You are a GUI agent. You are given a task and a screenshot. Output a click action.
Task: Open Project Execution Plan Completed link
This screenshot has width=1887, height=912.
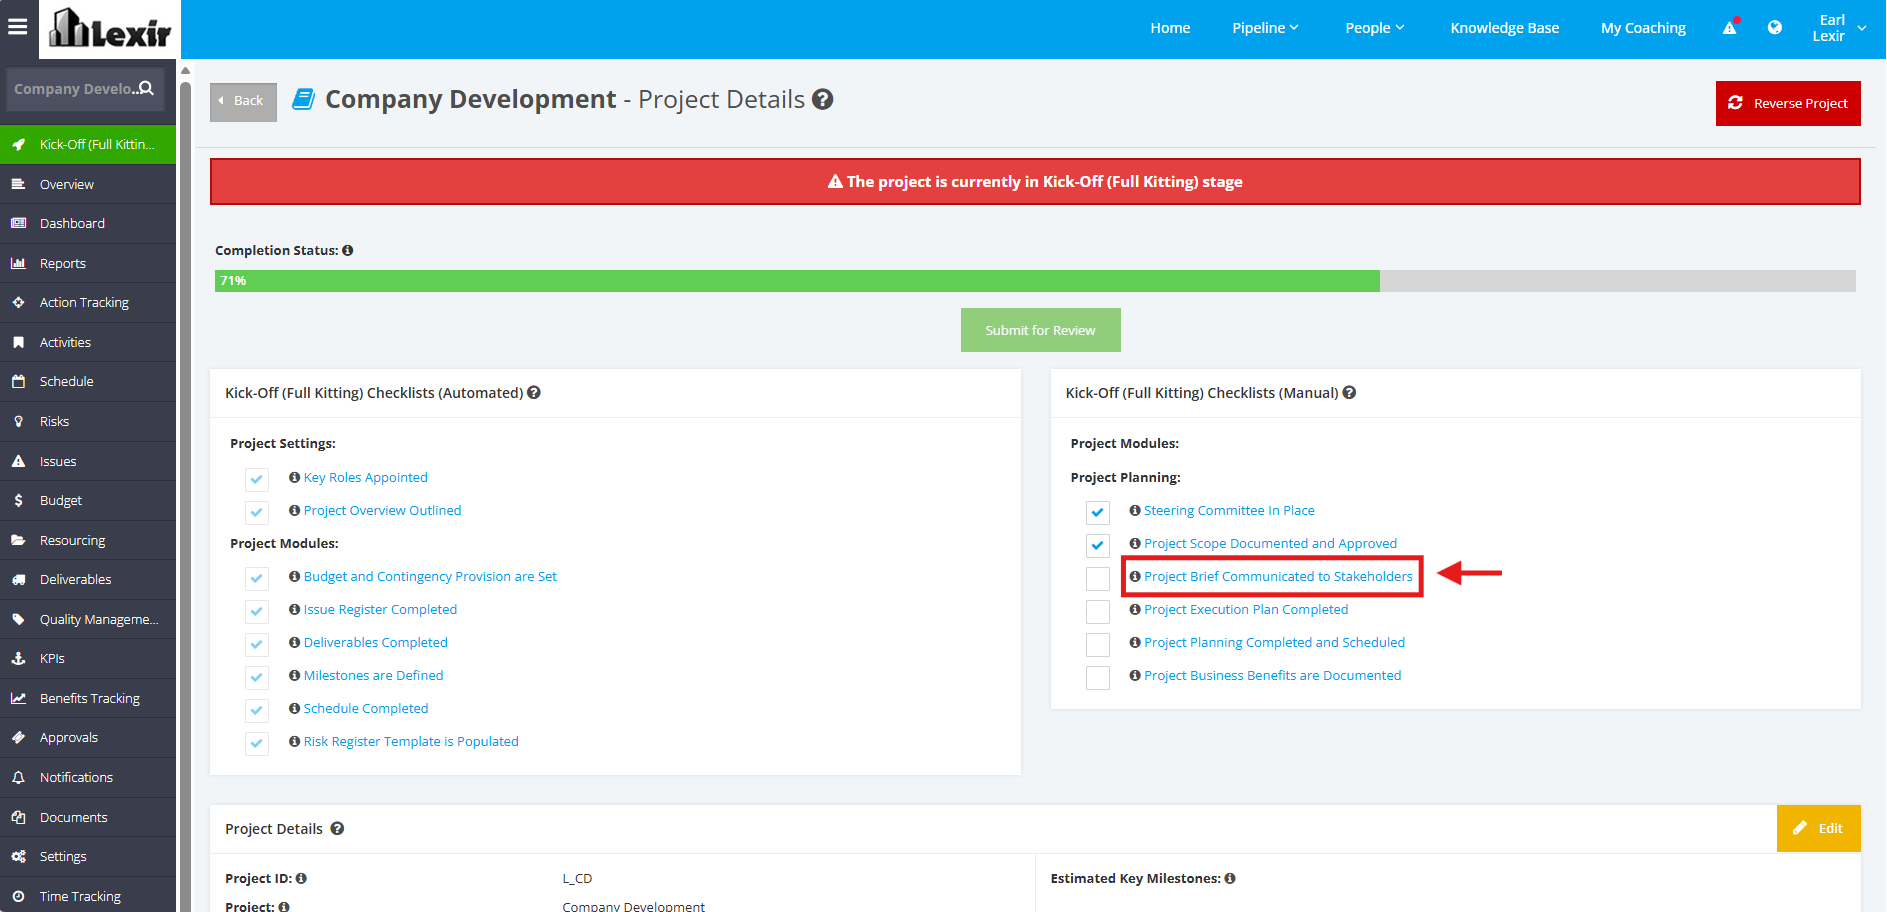point(1246,609)
